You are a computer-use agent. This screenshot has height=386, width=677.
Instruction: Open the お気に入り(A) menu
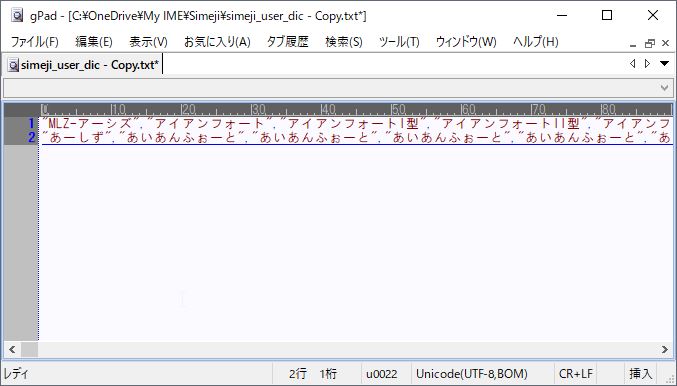(x=217, y=42)
